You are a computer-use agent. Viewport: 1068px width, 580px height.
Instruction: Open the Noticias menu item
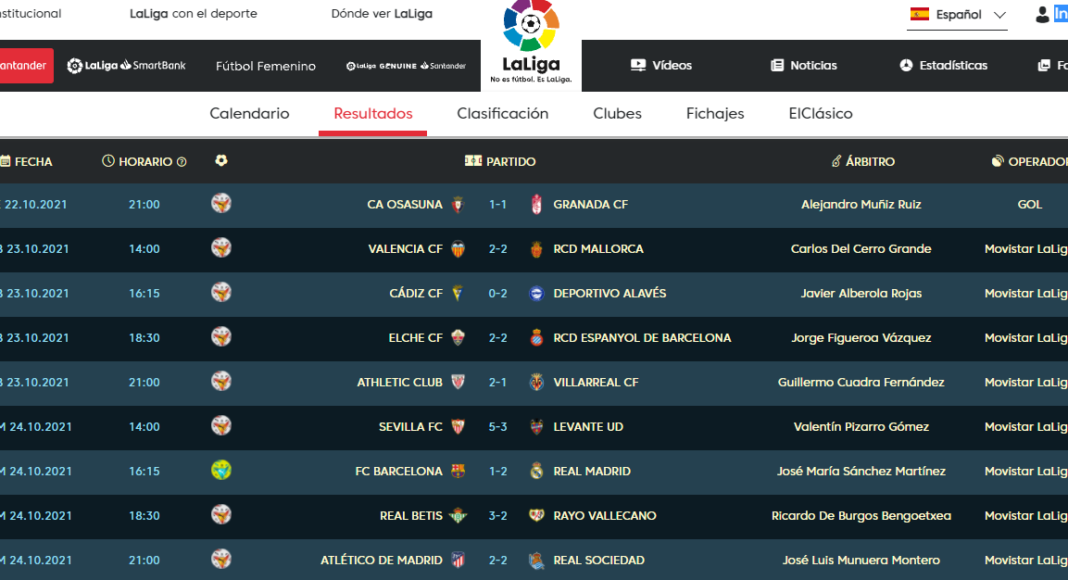pyautogui.click(x=803, y=66)
